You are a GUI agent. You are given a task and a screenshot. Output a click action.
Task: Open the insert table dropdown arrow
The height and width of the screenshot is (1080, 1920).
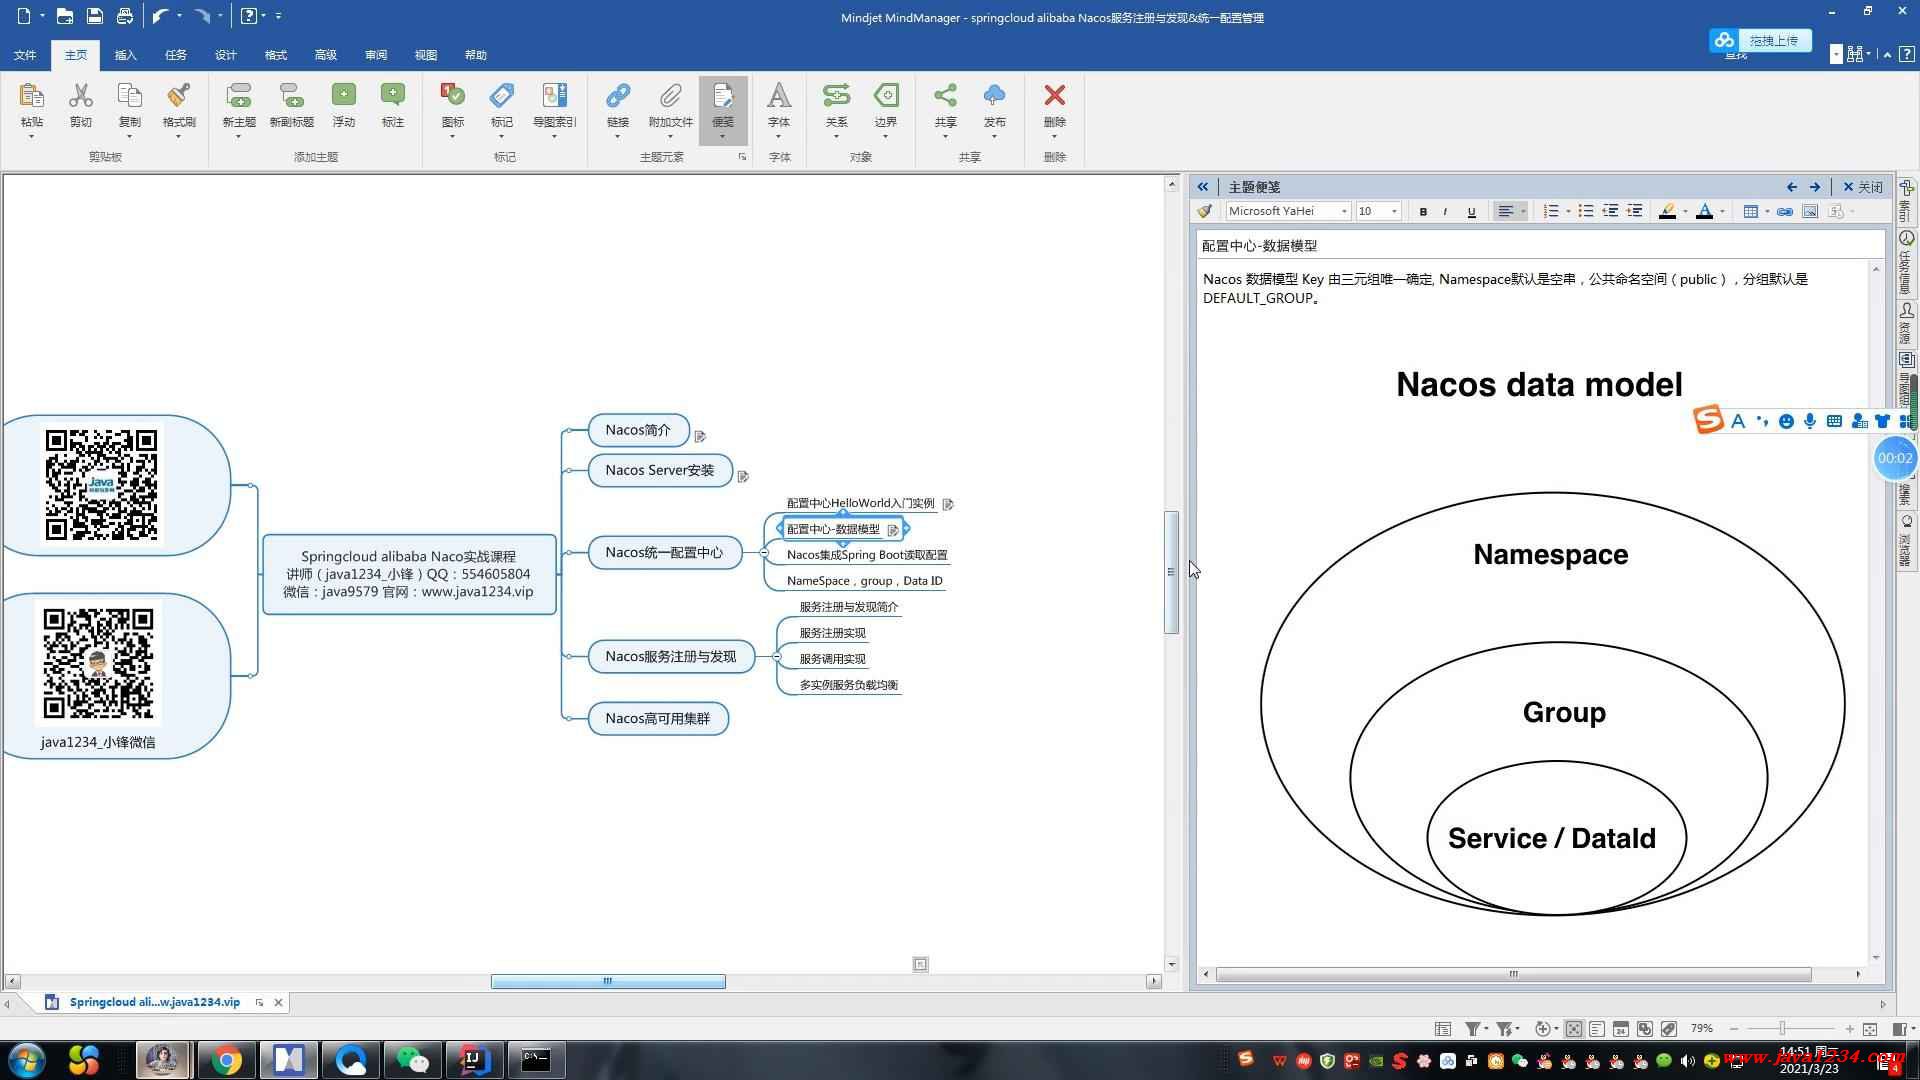[x=1767, y=211]
